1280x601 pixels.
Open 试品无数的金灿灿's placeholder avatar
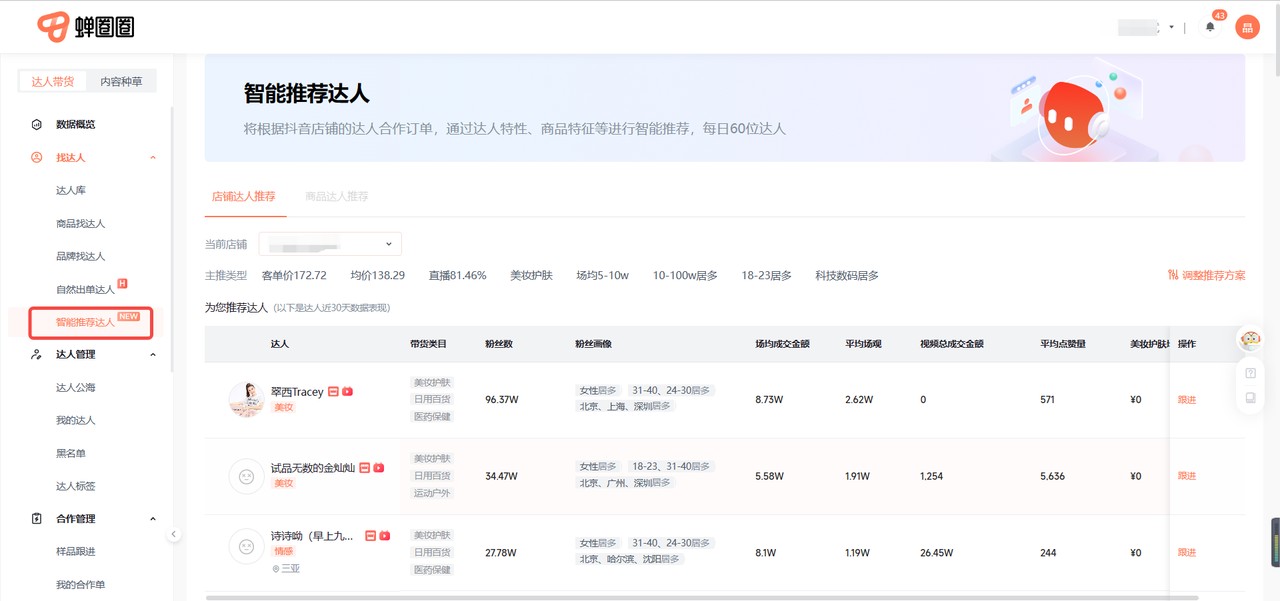pyautogui.click(x=246, y=476)
